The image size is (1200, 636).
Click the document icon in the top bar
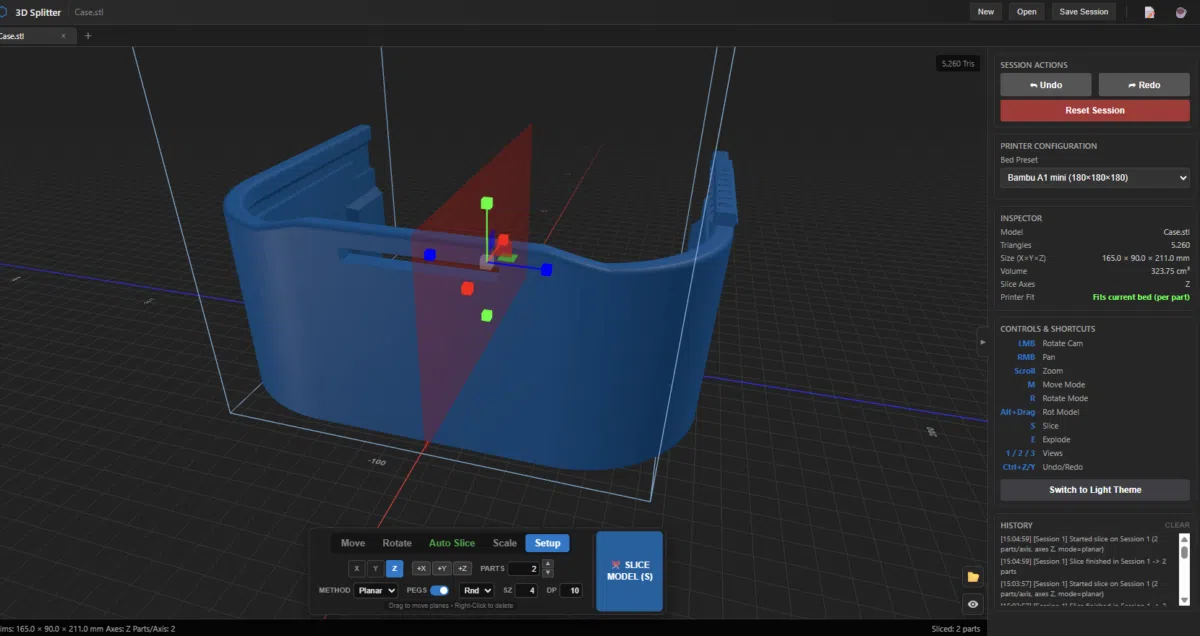[x=1149, y=11]
